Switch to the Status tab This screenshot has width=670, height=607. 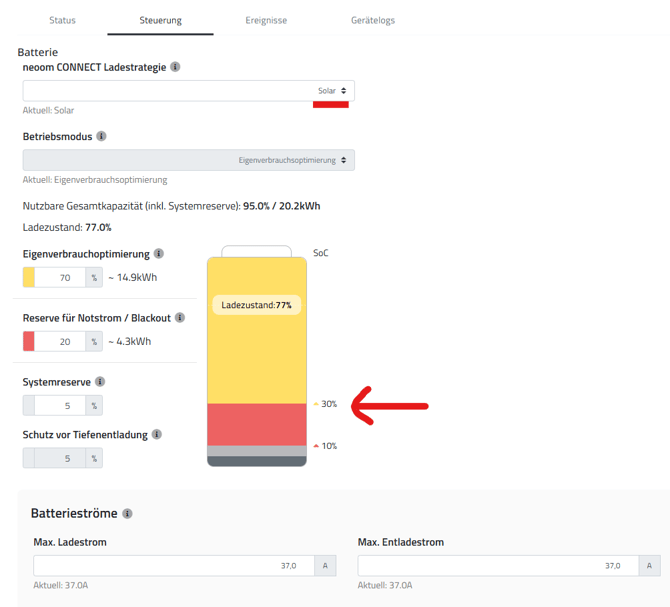(62, 20)
